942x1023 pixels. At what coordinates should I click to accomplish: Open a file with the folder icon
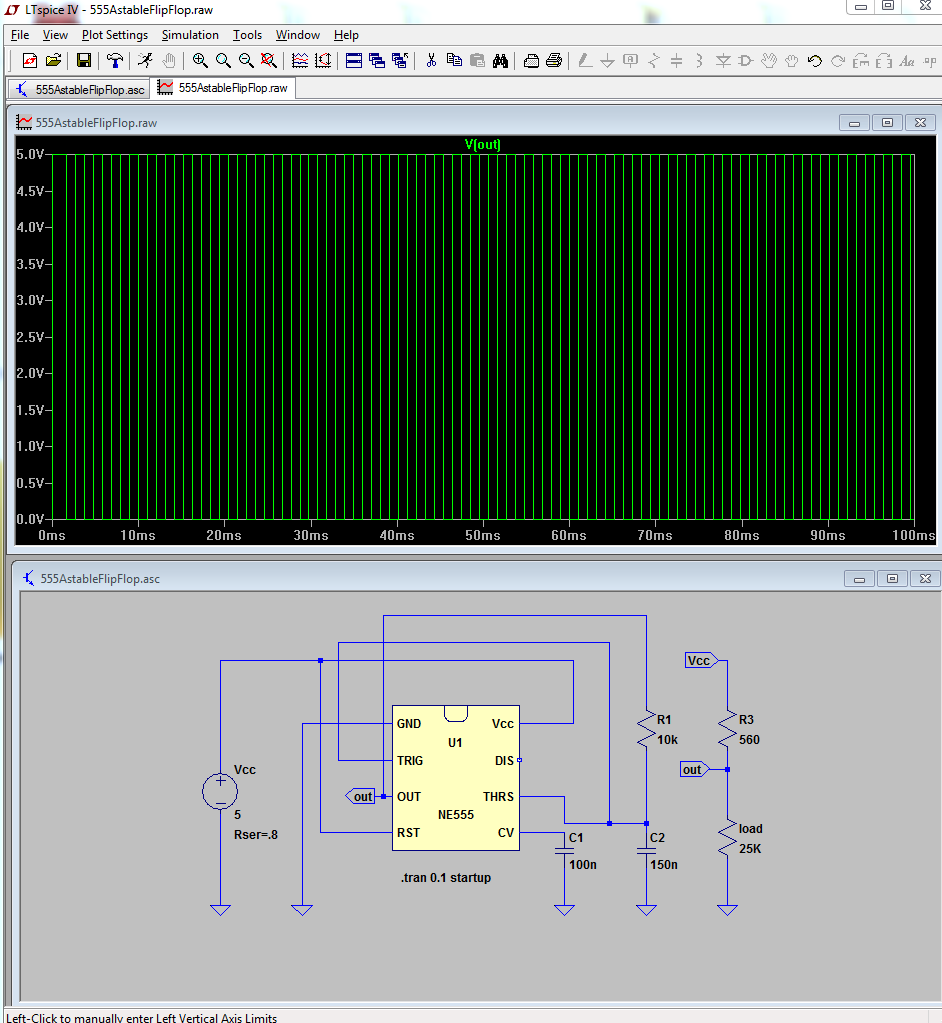point(54,61)
